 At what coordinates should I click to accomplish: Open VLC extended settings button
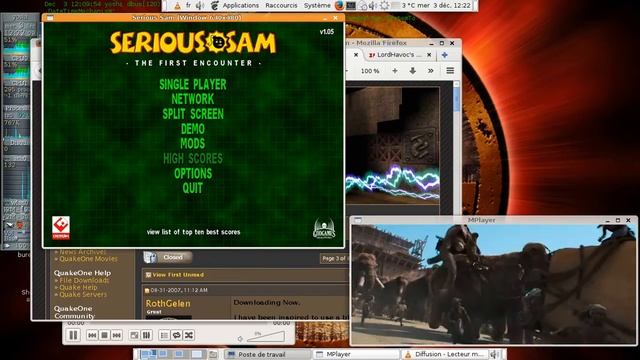(147, 335)
